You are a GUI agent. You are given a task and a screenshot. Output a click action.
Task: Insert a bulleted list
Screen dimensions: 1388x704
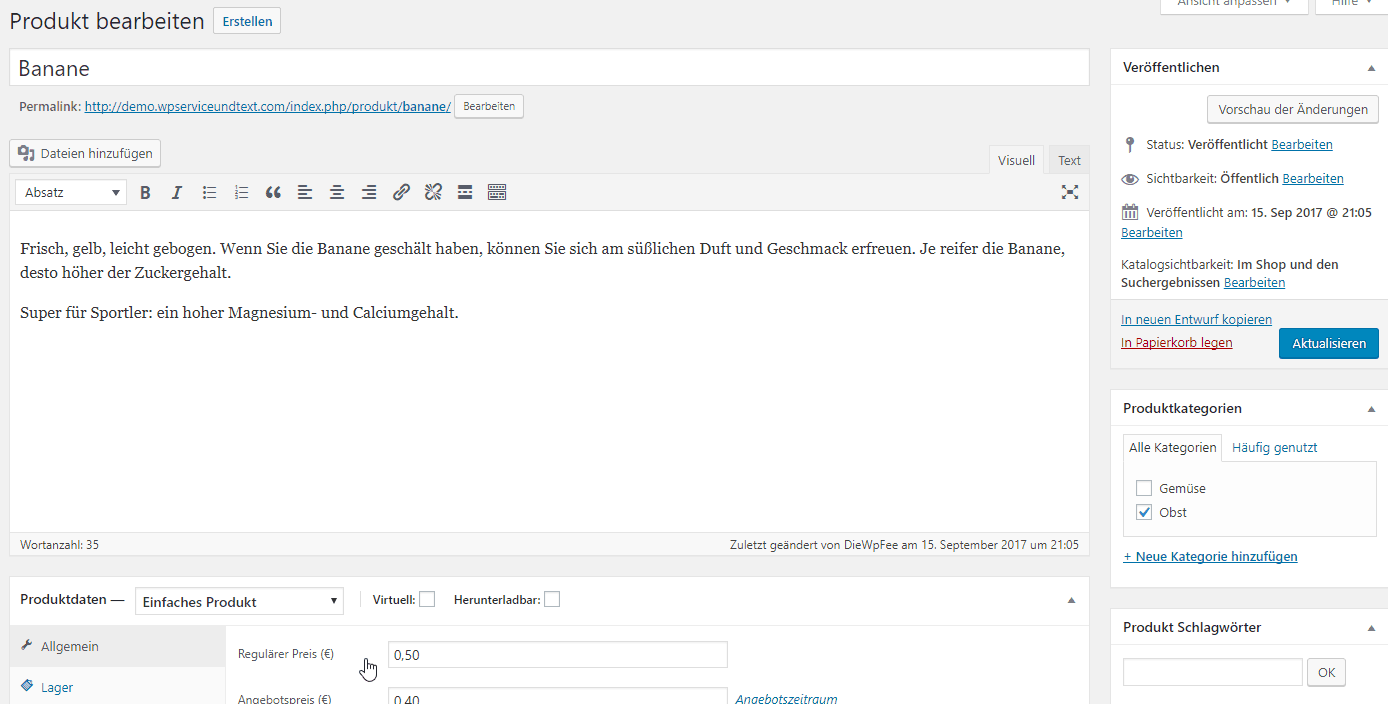(209, 191)
